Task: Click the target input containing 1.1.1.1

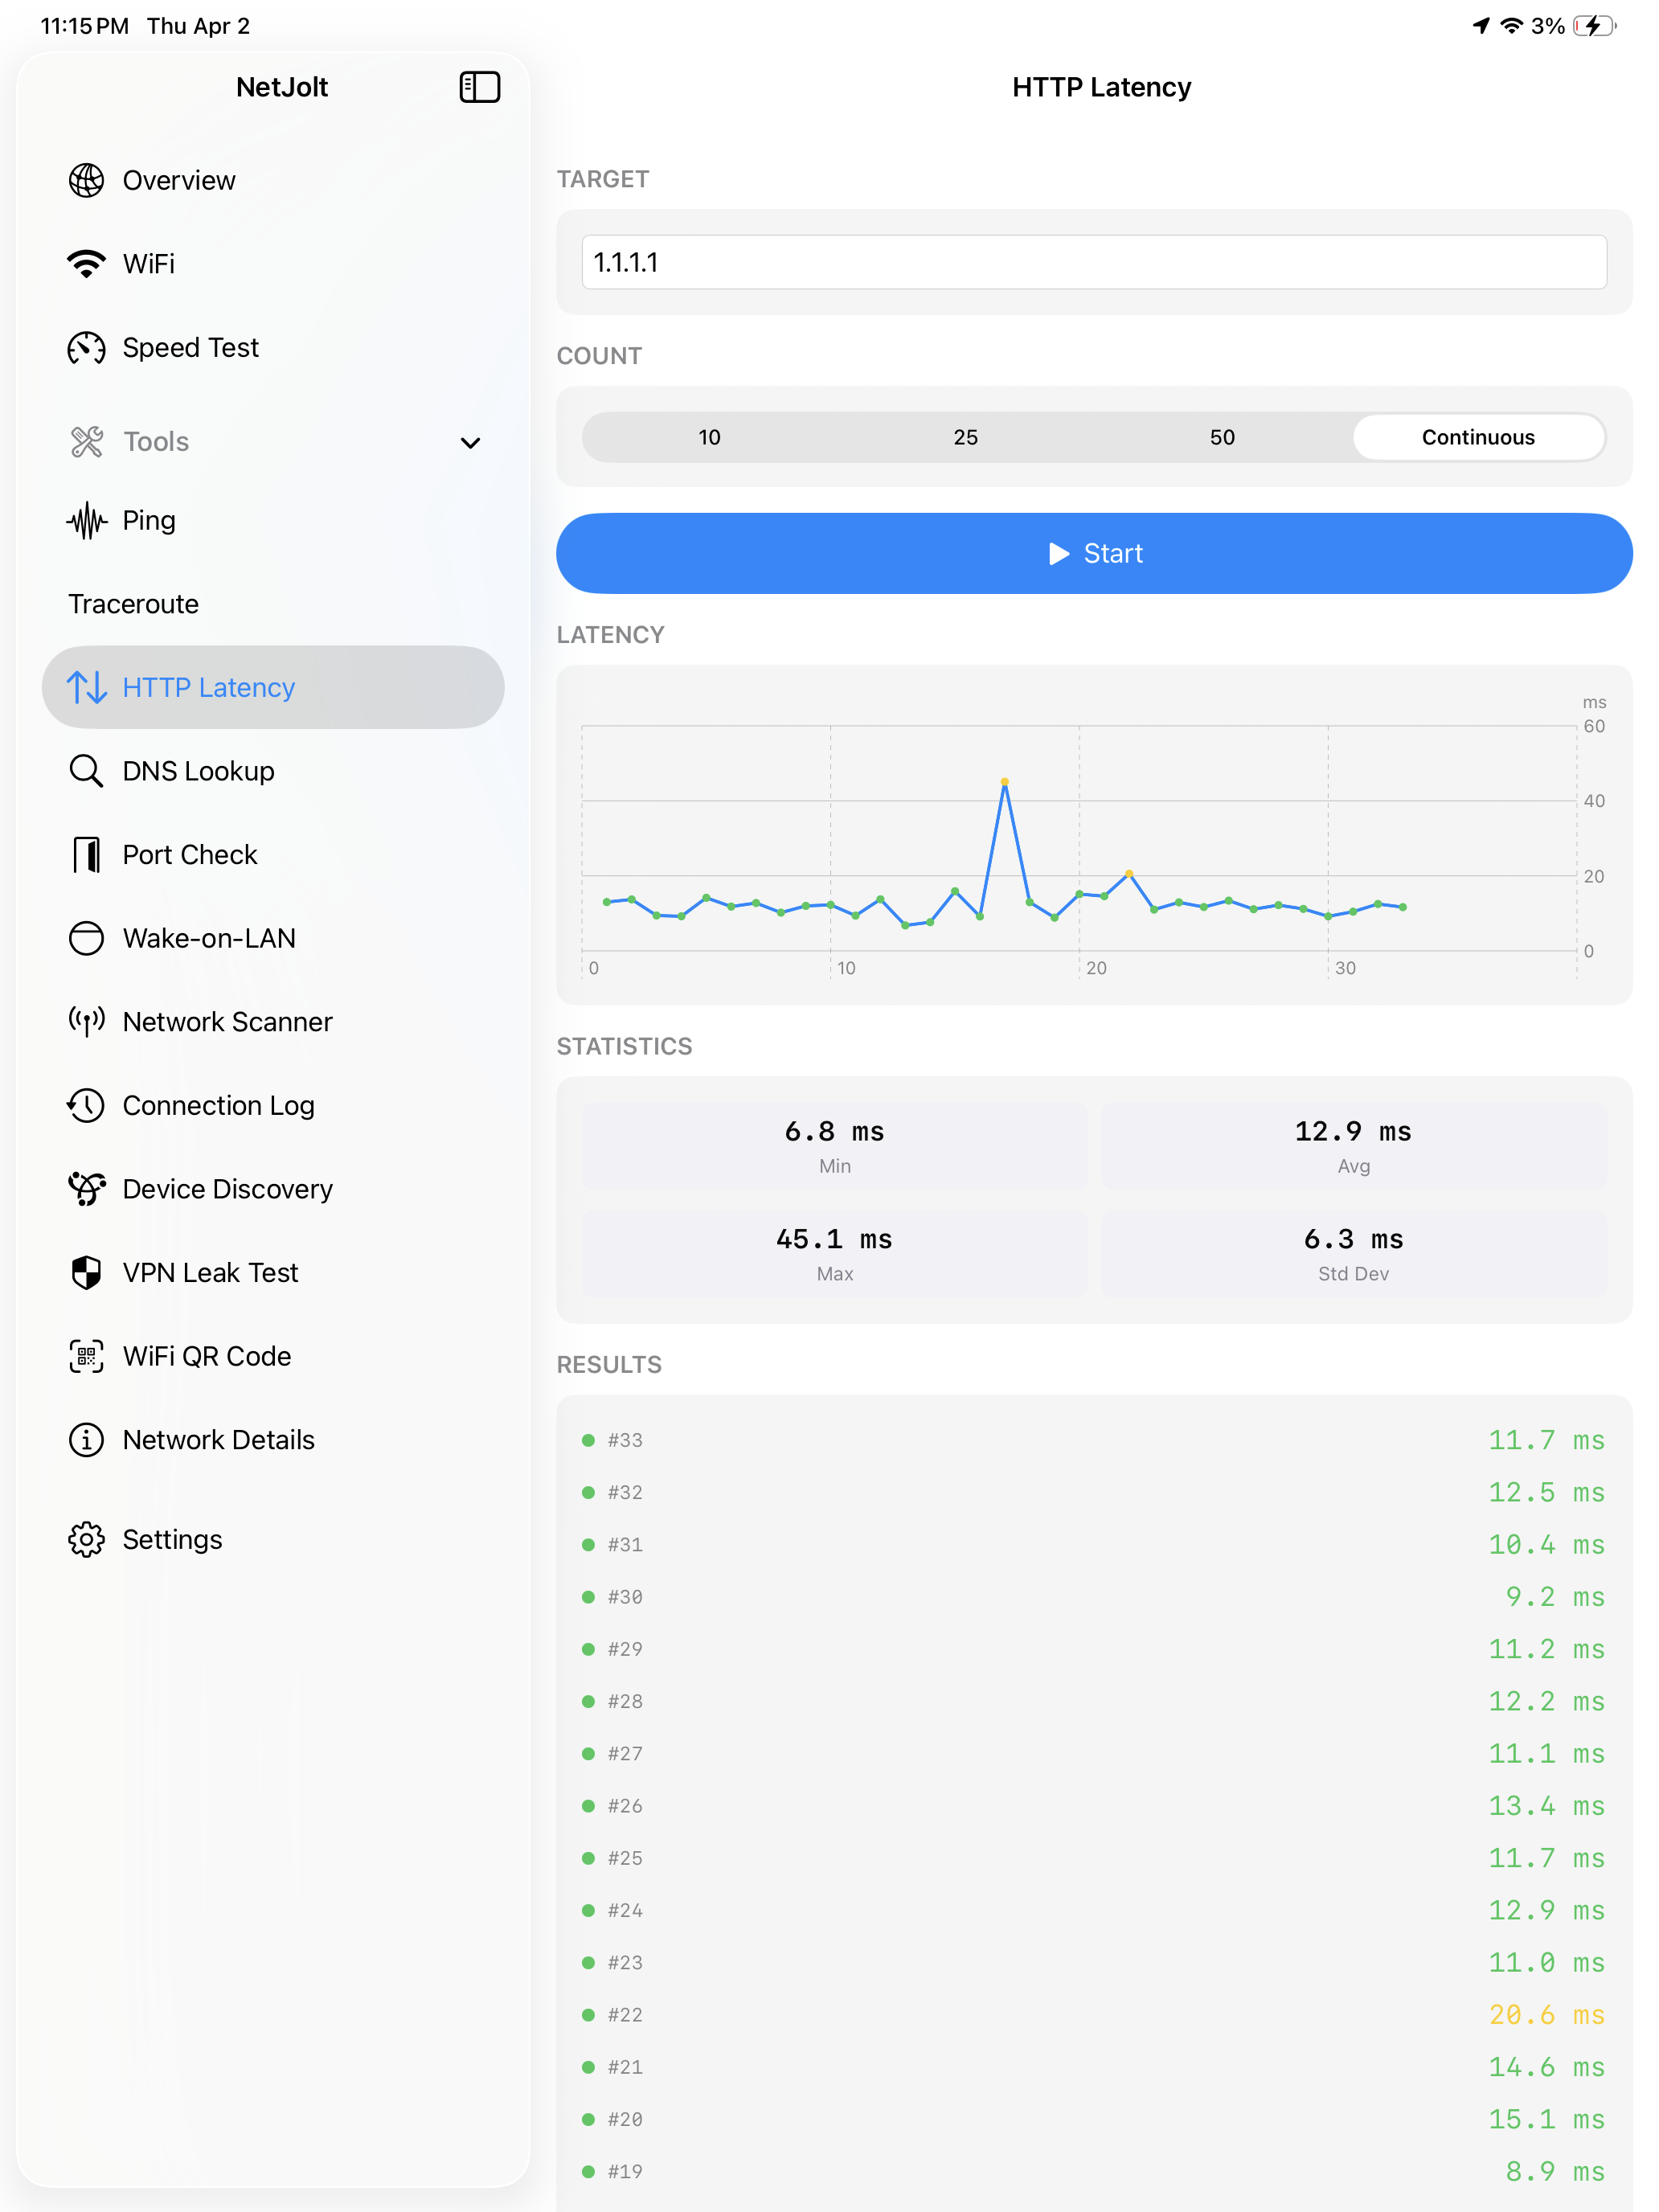Action: pos(1094,262)
